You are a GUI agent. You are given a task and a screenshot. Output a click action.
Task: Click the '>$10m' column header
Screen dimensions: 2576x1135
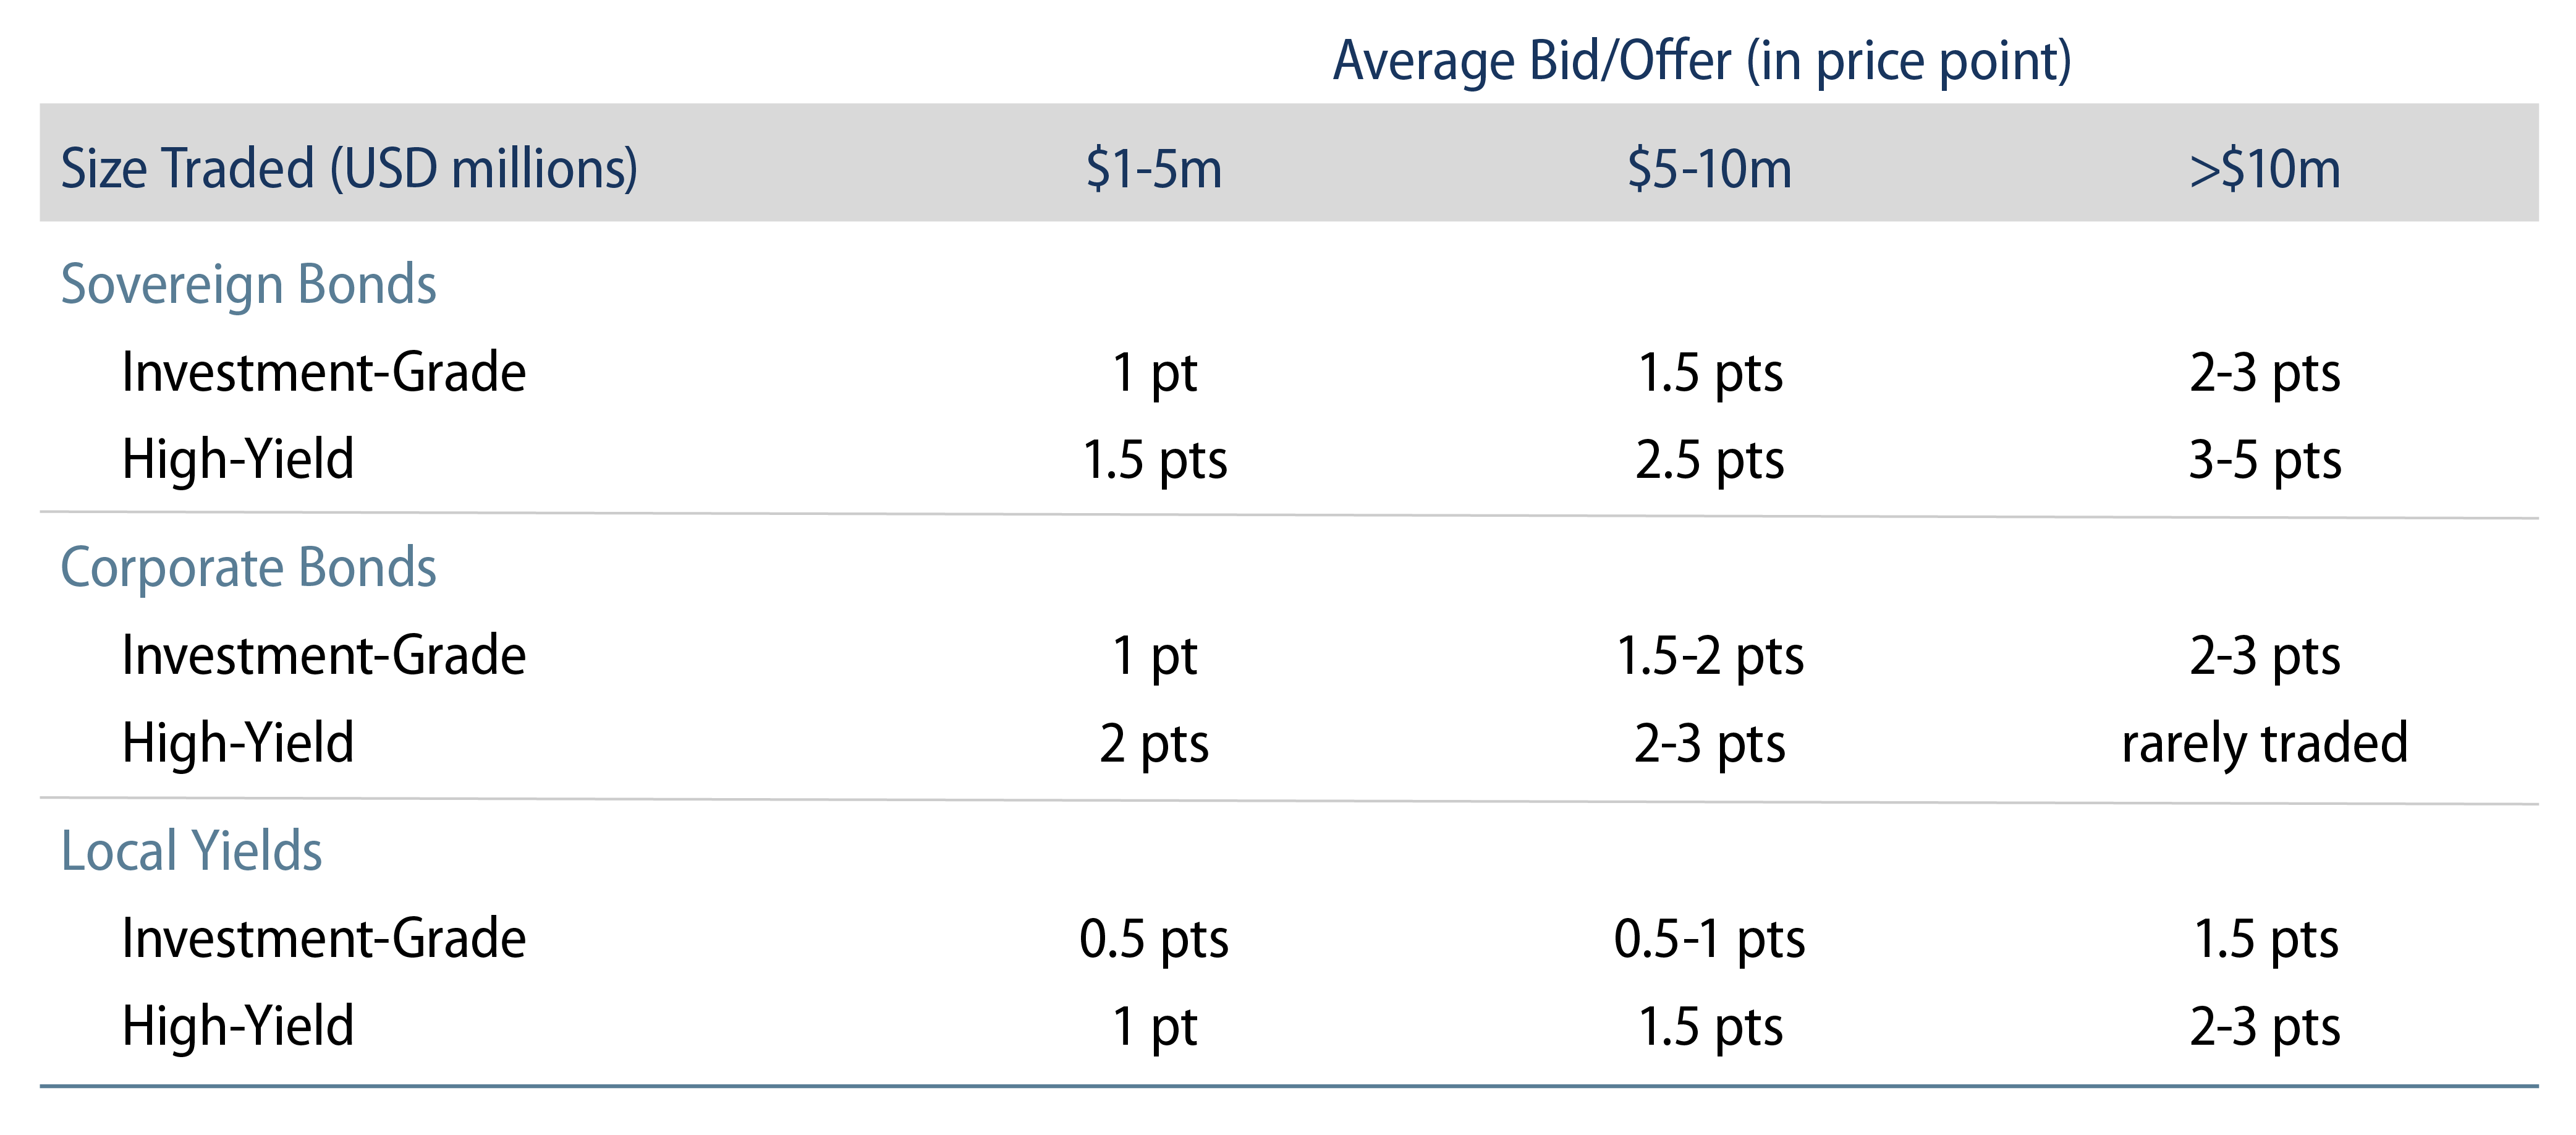click(2265, 168)
